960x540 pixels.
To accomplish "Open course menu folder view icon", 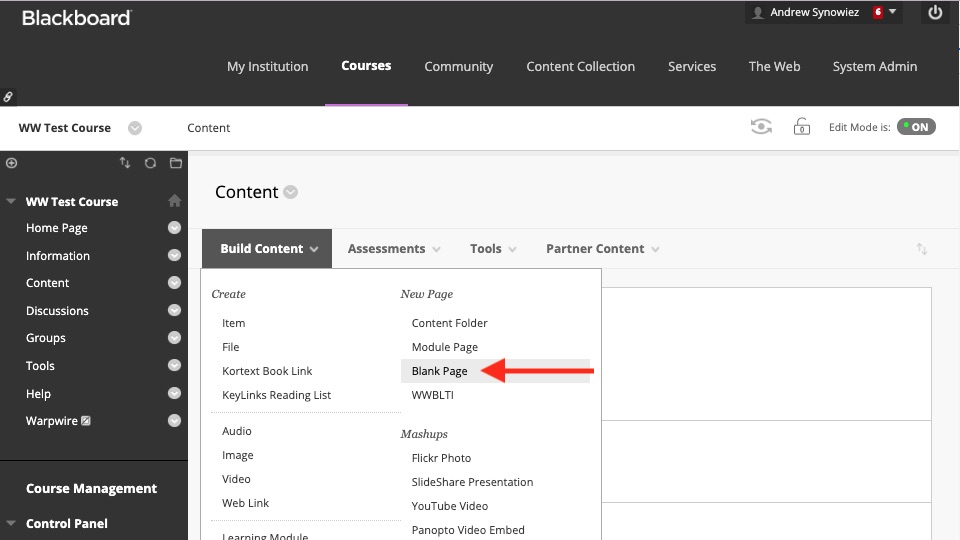I will [x=176, y=163].
